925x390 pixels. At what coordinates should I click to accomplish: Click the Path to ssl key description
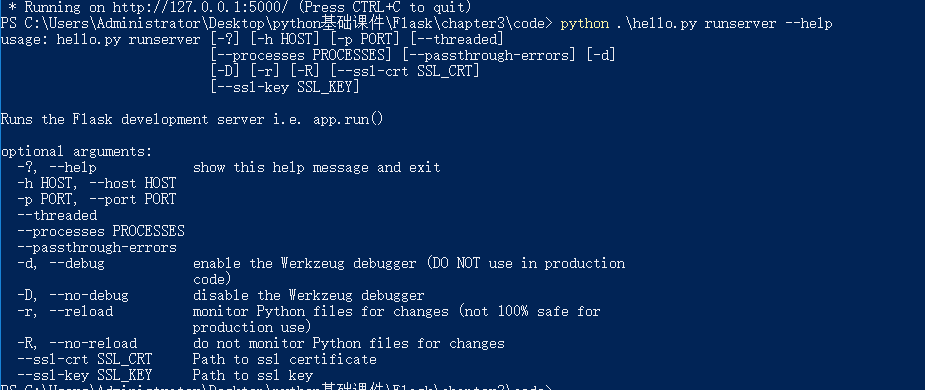click(x=252, y=375)
